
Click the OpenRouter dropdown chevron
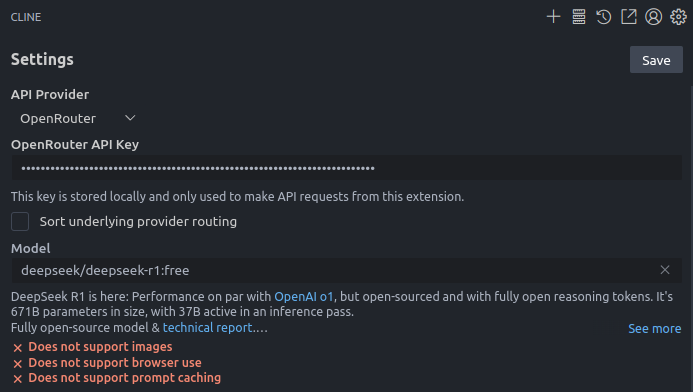130,118
